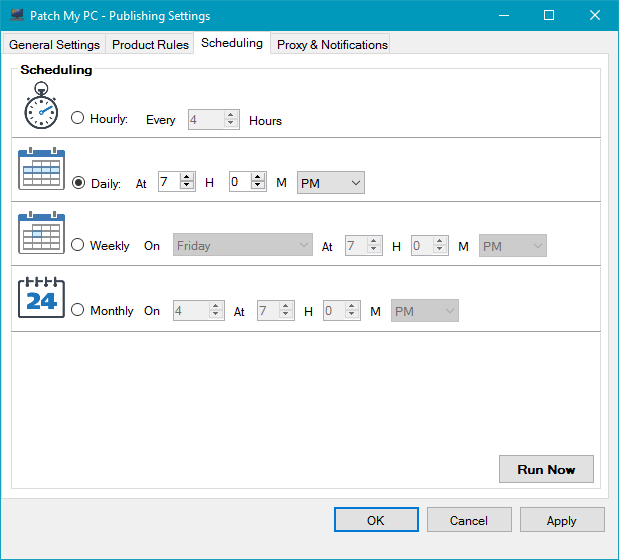Increase the Hourly interval with up arrow
The width and height of the screenshot is (619, 560).
[231, 115]
